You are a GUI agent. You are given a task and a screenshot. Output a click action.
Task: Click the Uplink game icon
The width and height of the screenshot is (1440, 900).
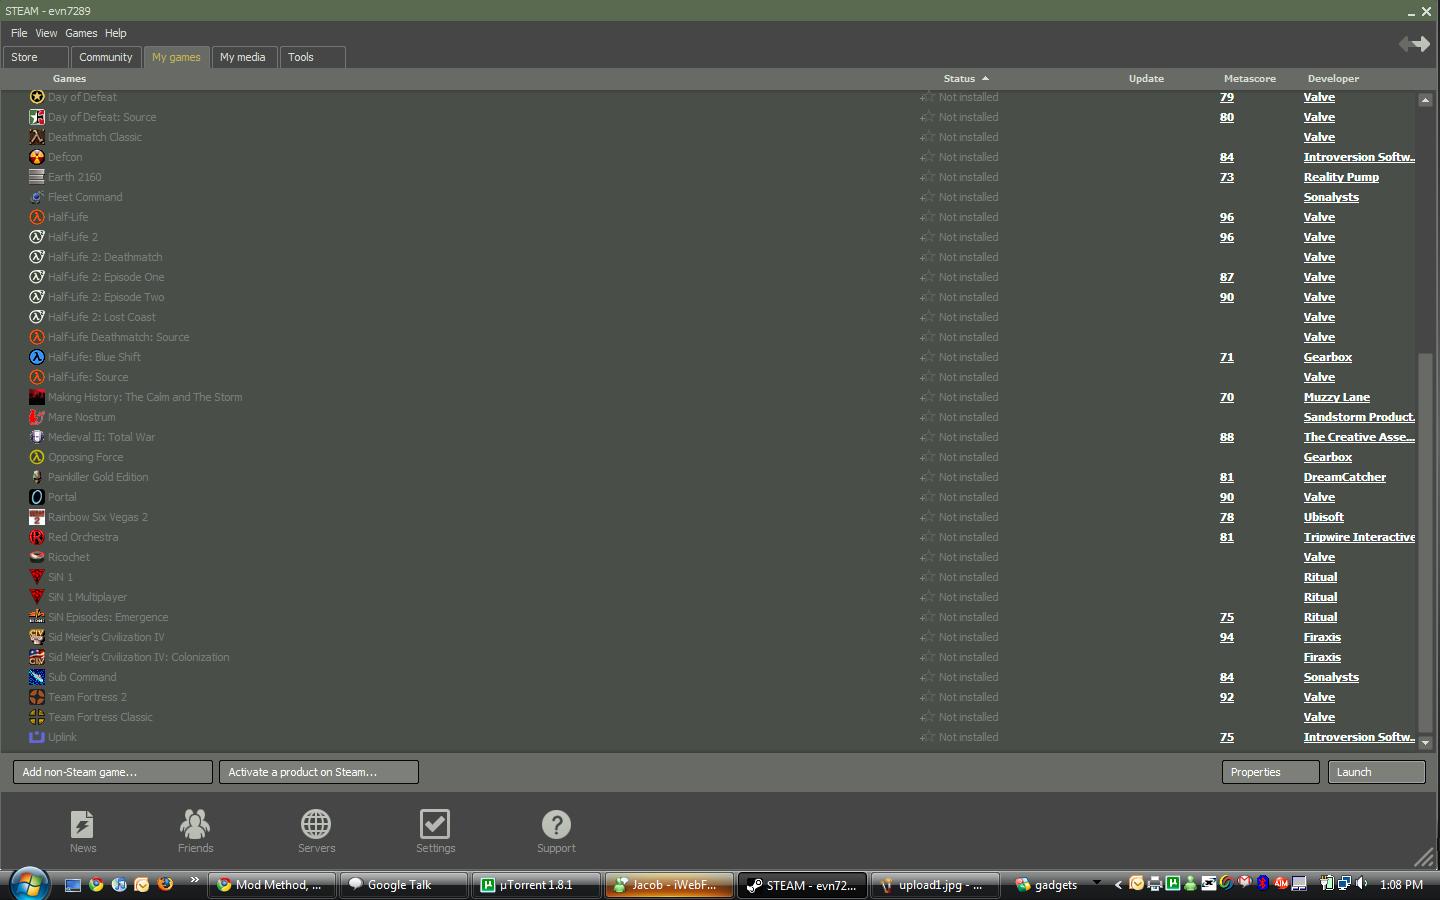coord(37,737)
